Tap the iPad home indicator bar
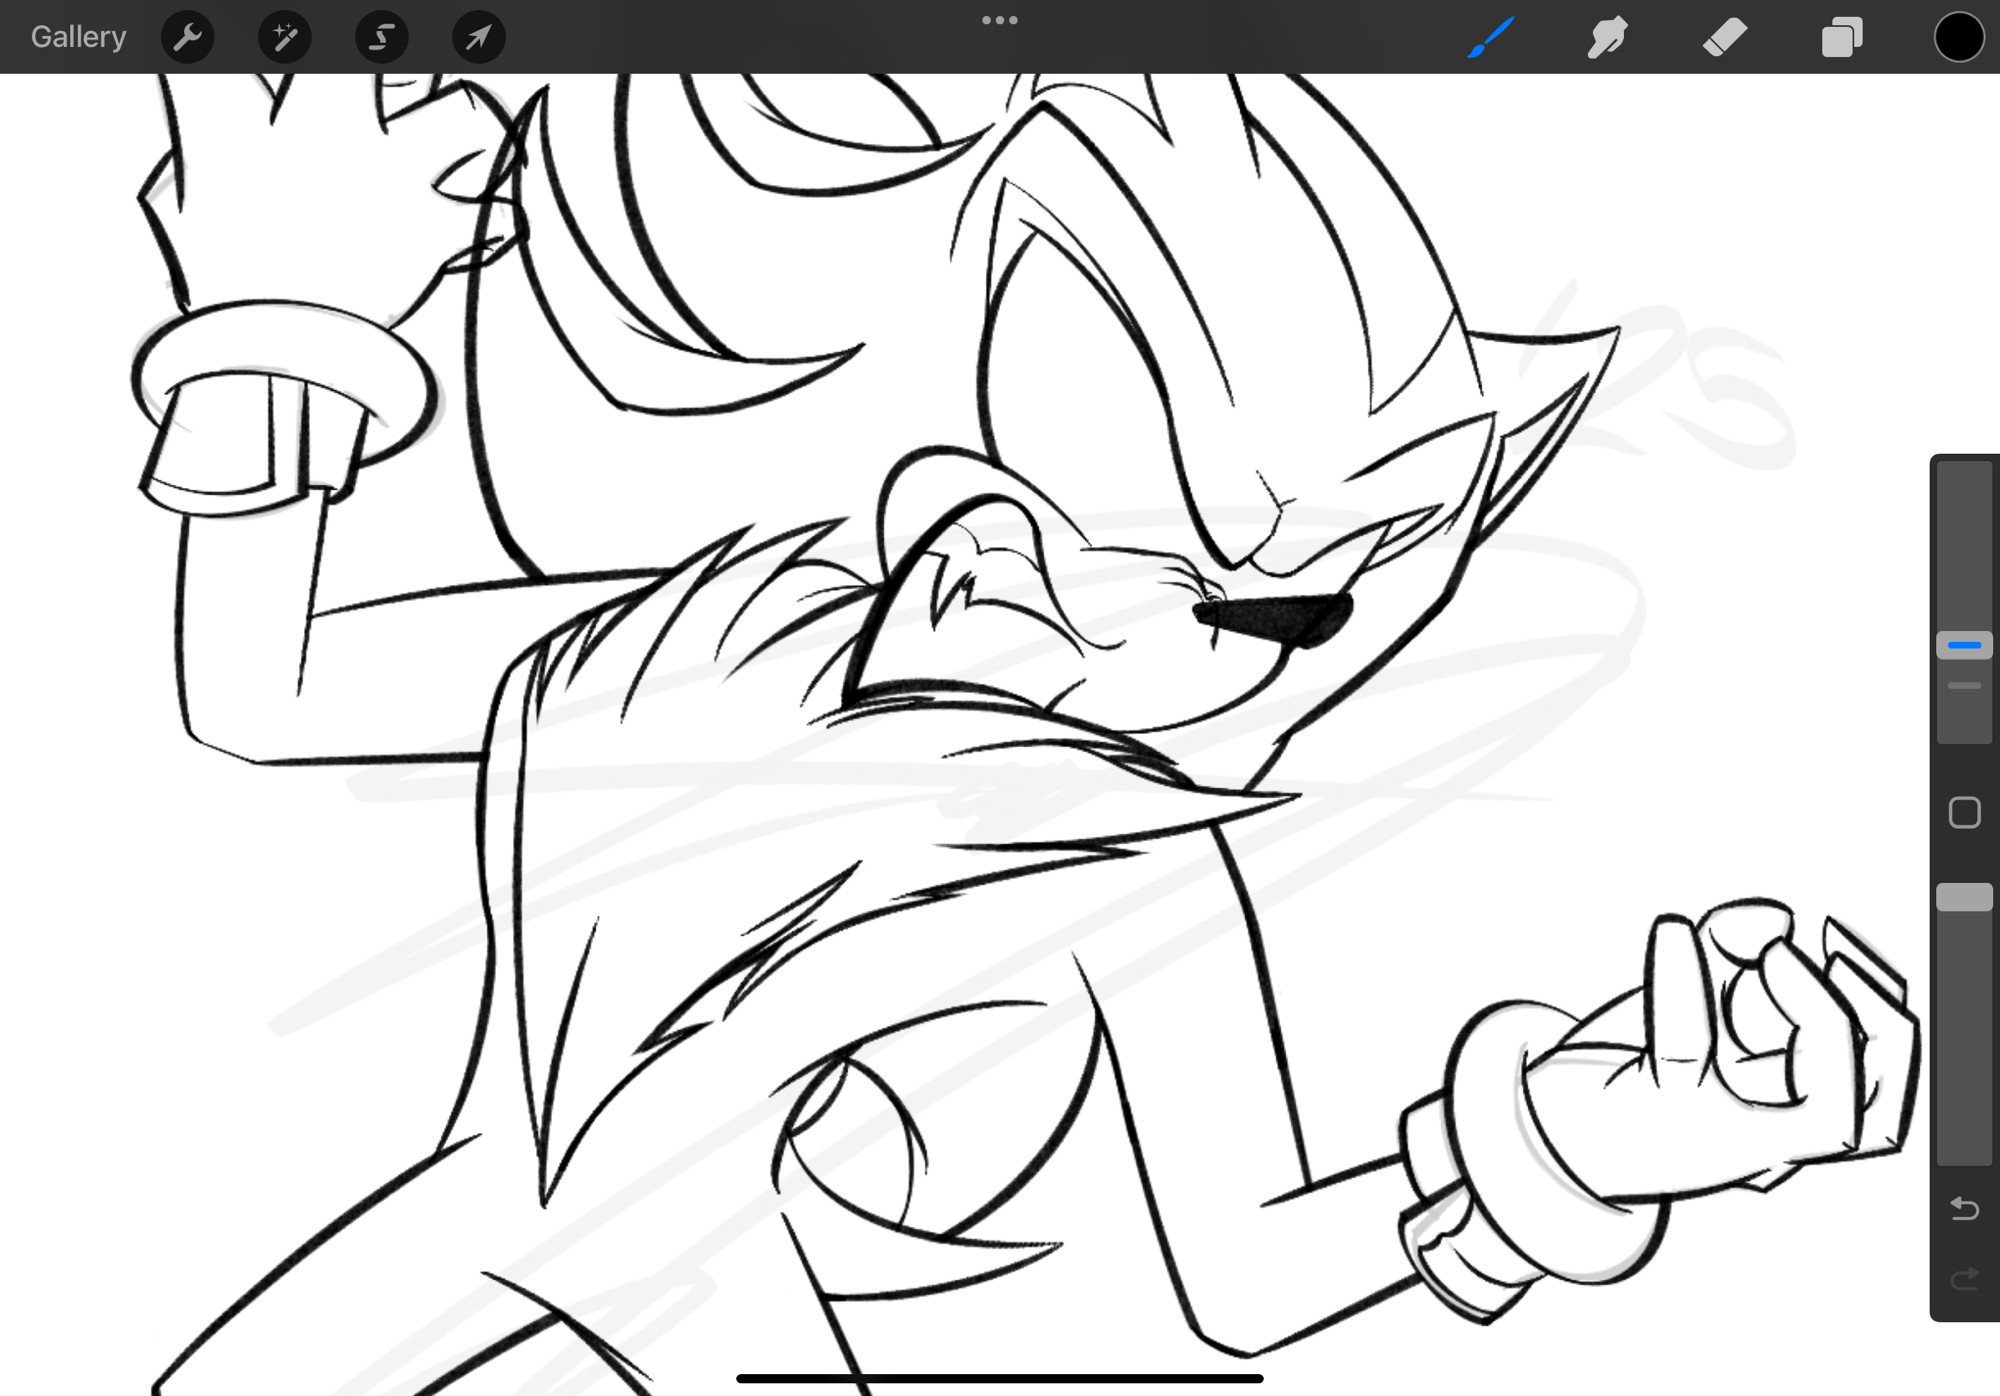The image size is (2000, 1396). coord(999,1378)
